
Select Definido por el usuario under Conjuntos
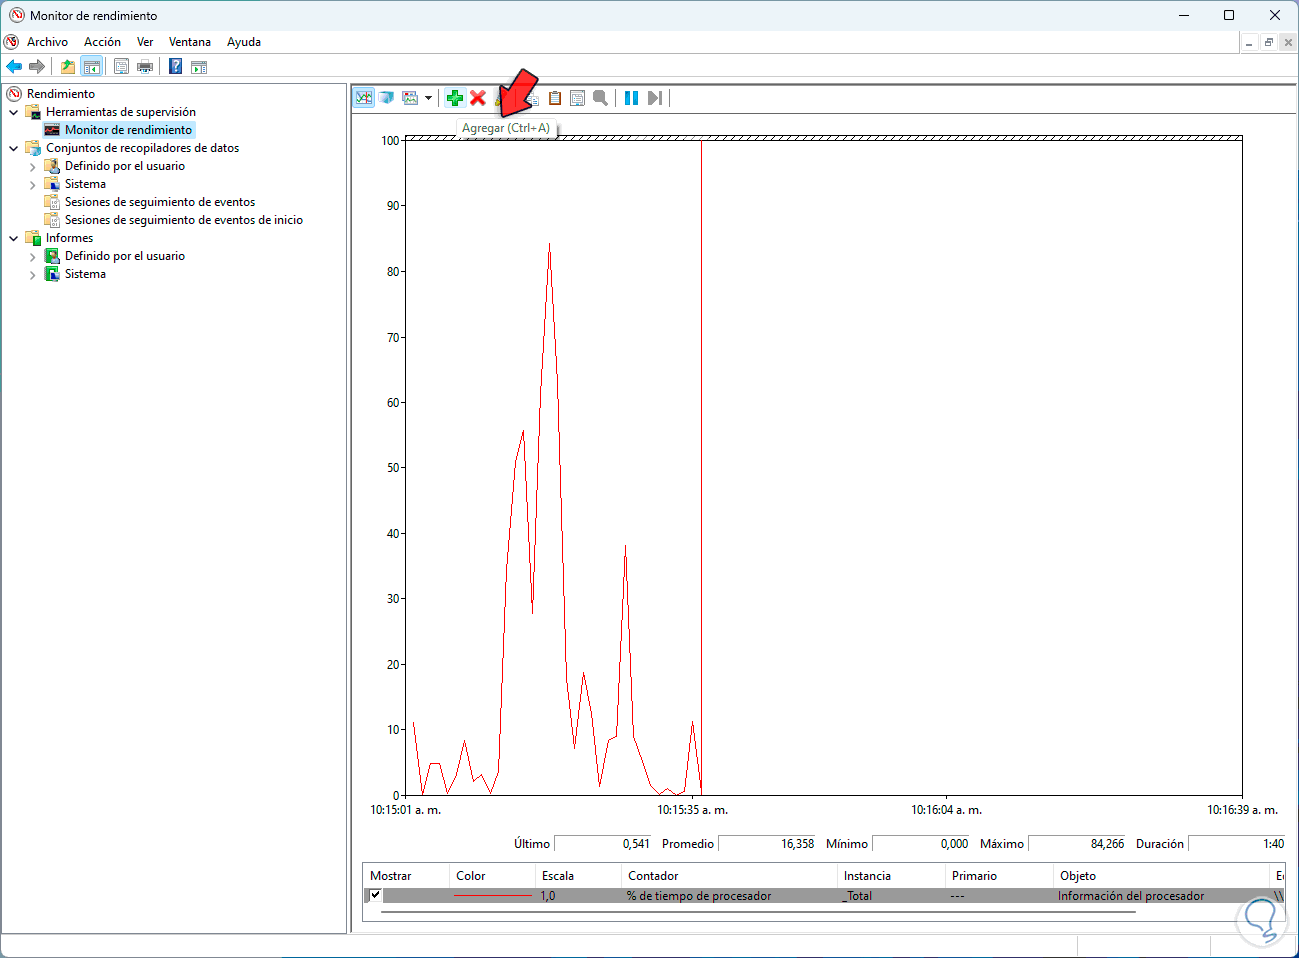[x=125, y=166]
